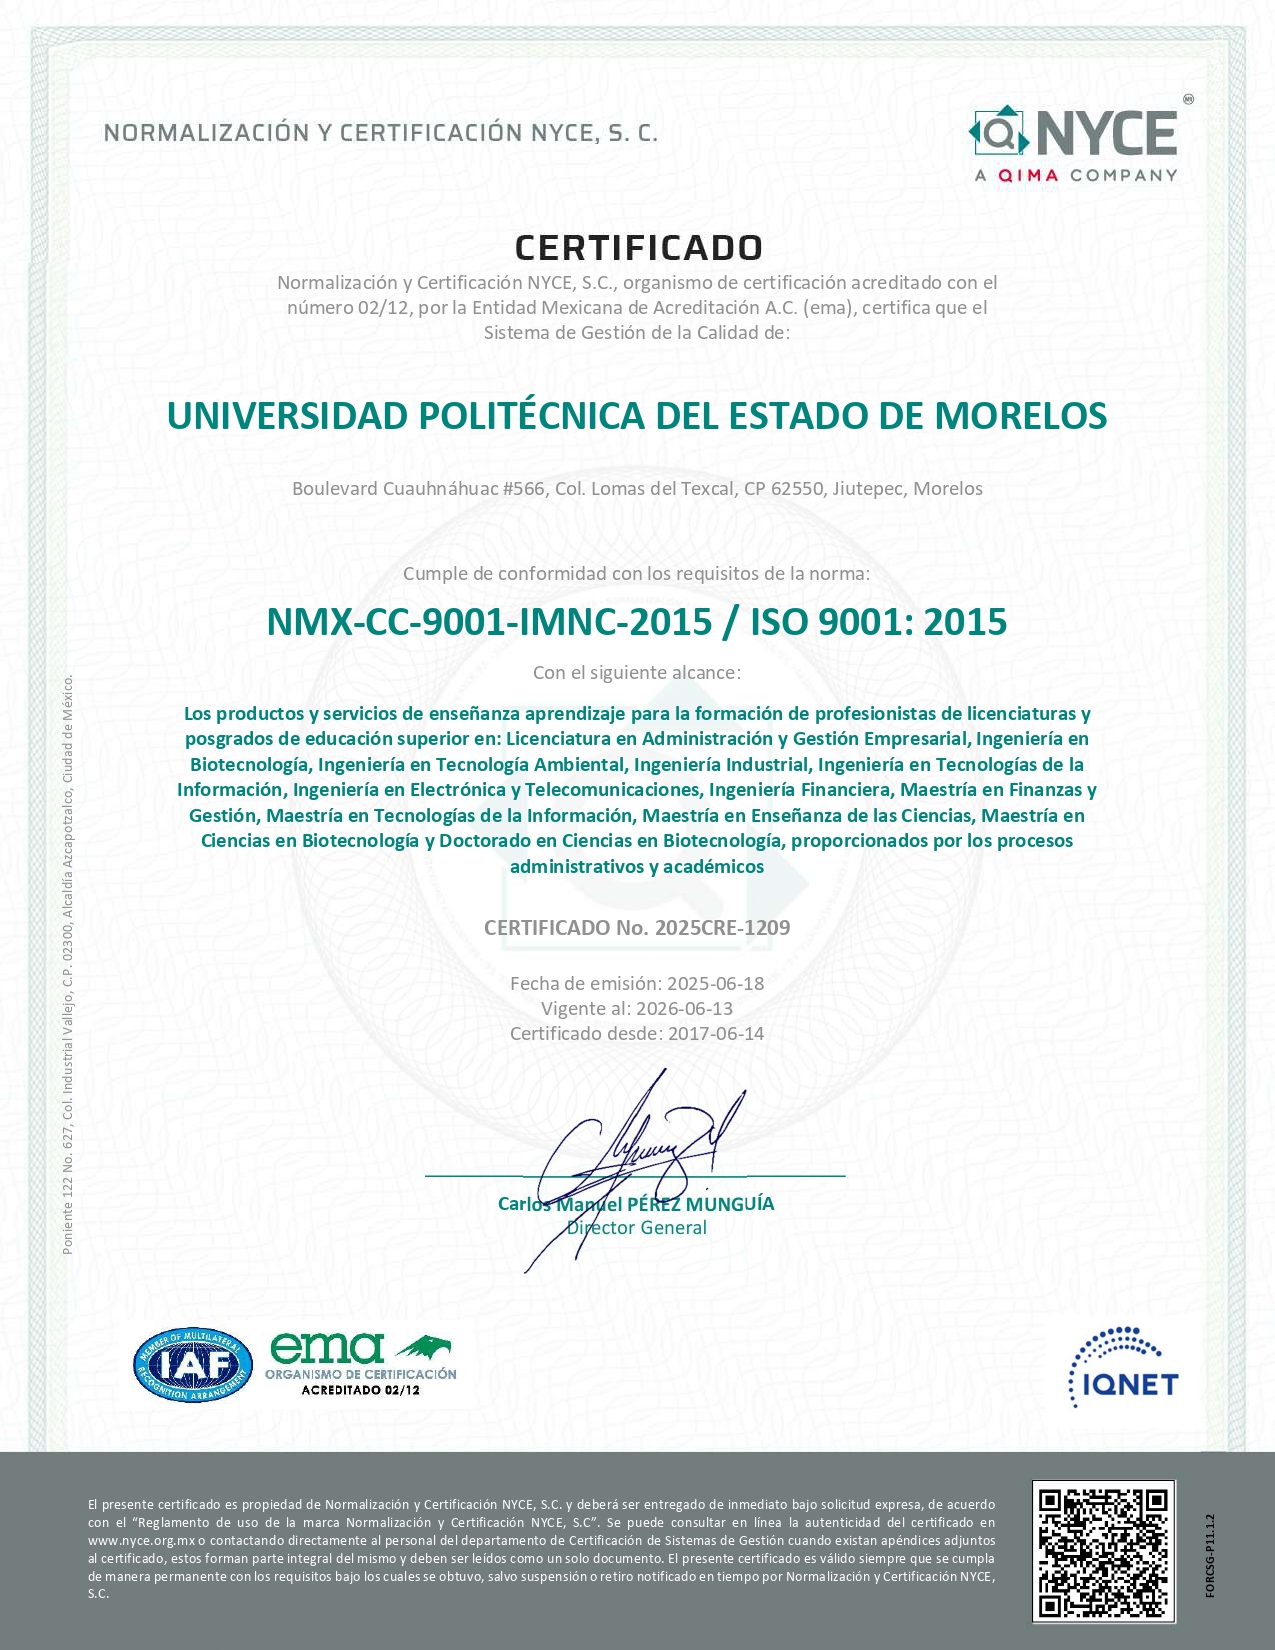Click the eagle emblem beside ema
This screenshot has height=1650, width=1275.
[424, 1348]
